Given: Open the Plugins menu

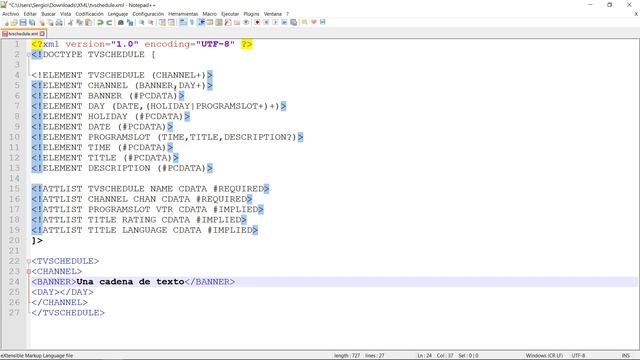Looking at the screenshot, I should pyautogui.click(x=251, y=14).
